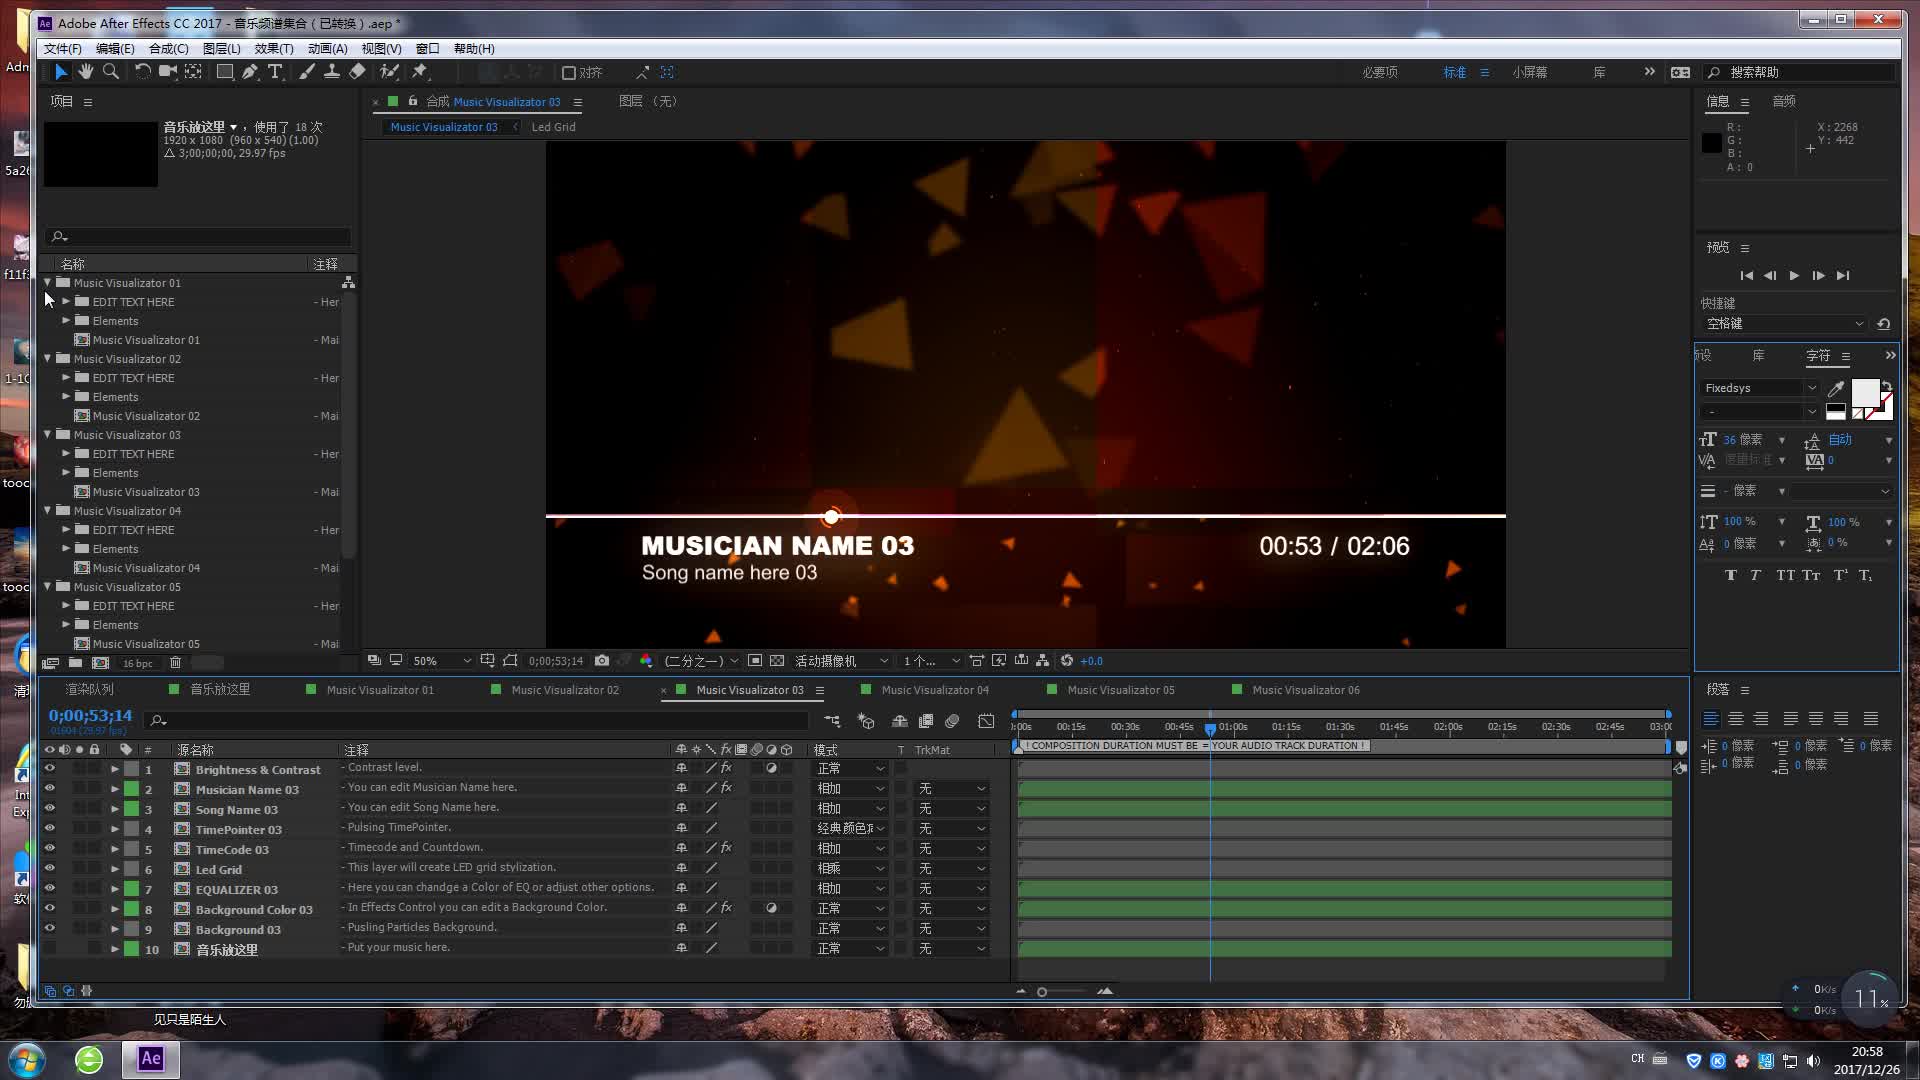Create new folder in Project panel

[x=75, y=663]
